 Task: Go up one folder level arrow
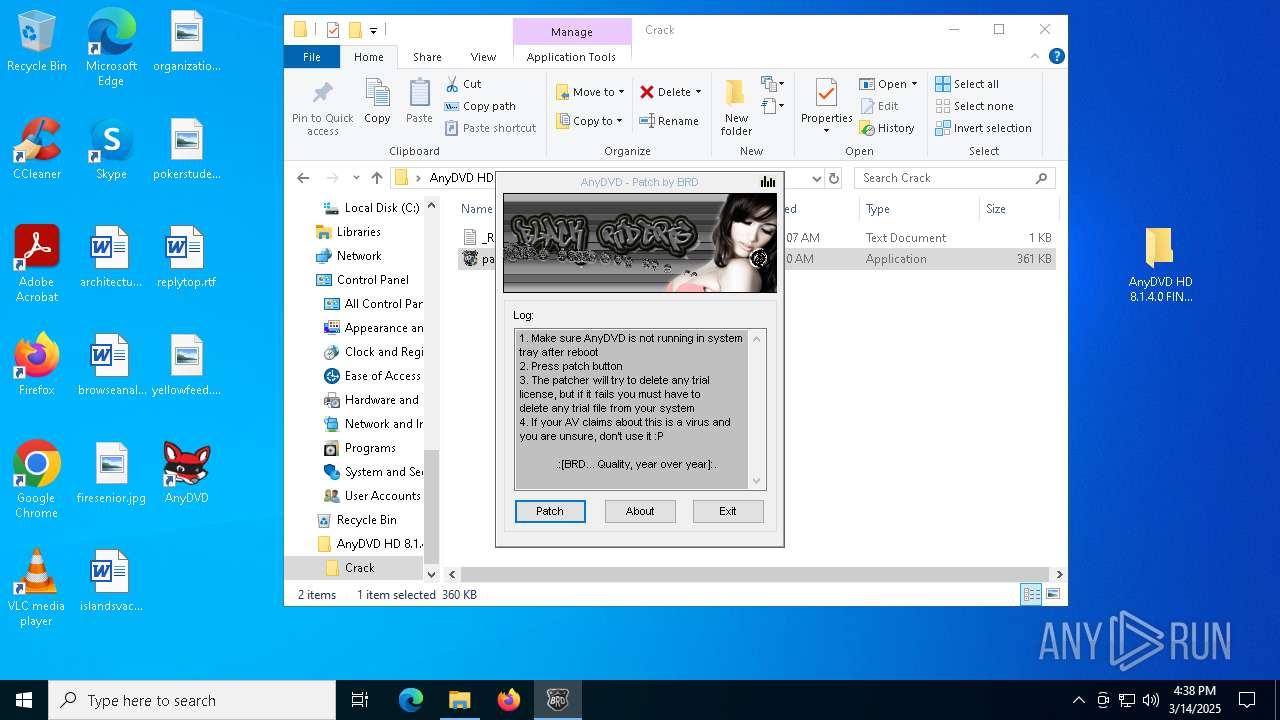(x=376, y=178)
